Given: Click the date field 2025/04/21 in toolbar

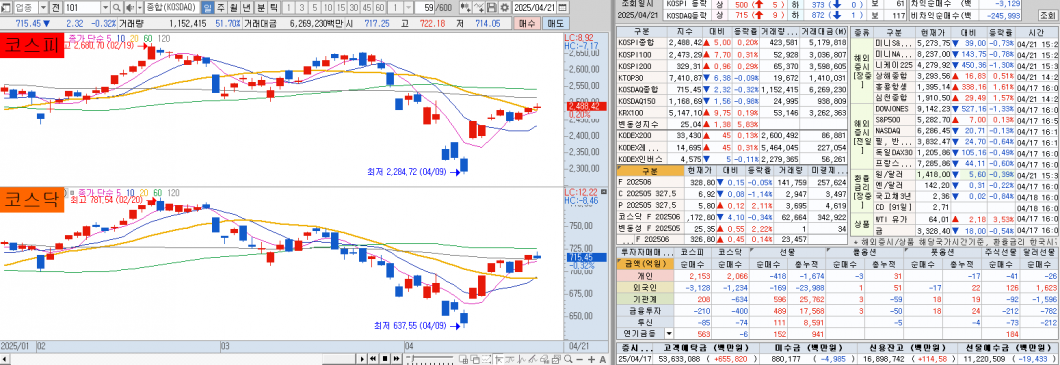Looking at the screenshot, I should tap(533, 7).
